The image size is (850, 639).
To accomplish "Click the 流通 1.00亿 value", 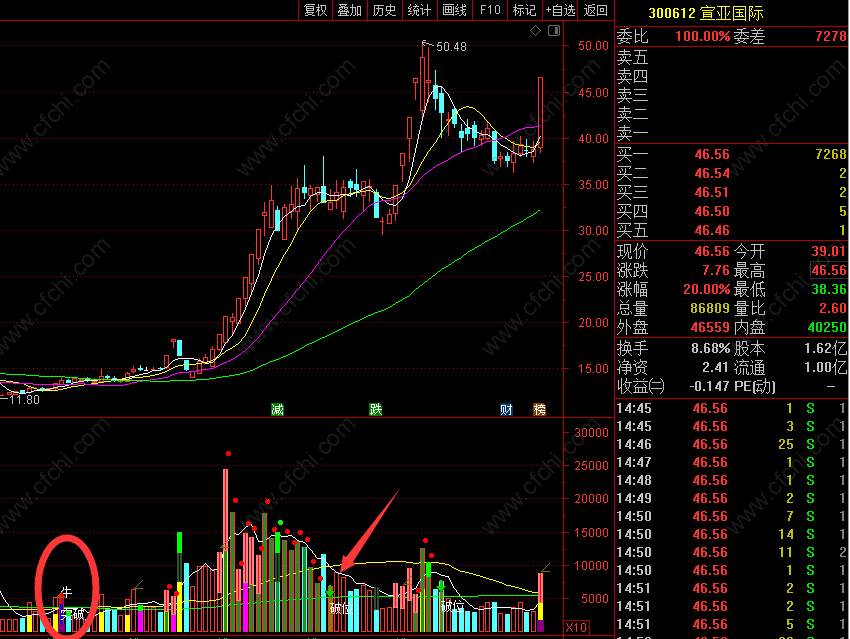I will point(825,367).
